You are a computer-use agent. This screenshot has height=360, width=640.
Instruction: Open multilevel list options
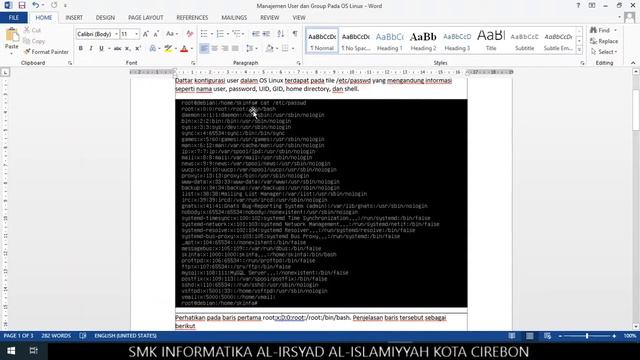pyautogui.click(x=236, y=34)
